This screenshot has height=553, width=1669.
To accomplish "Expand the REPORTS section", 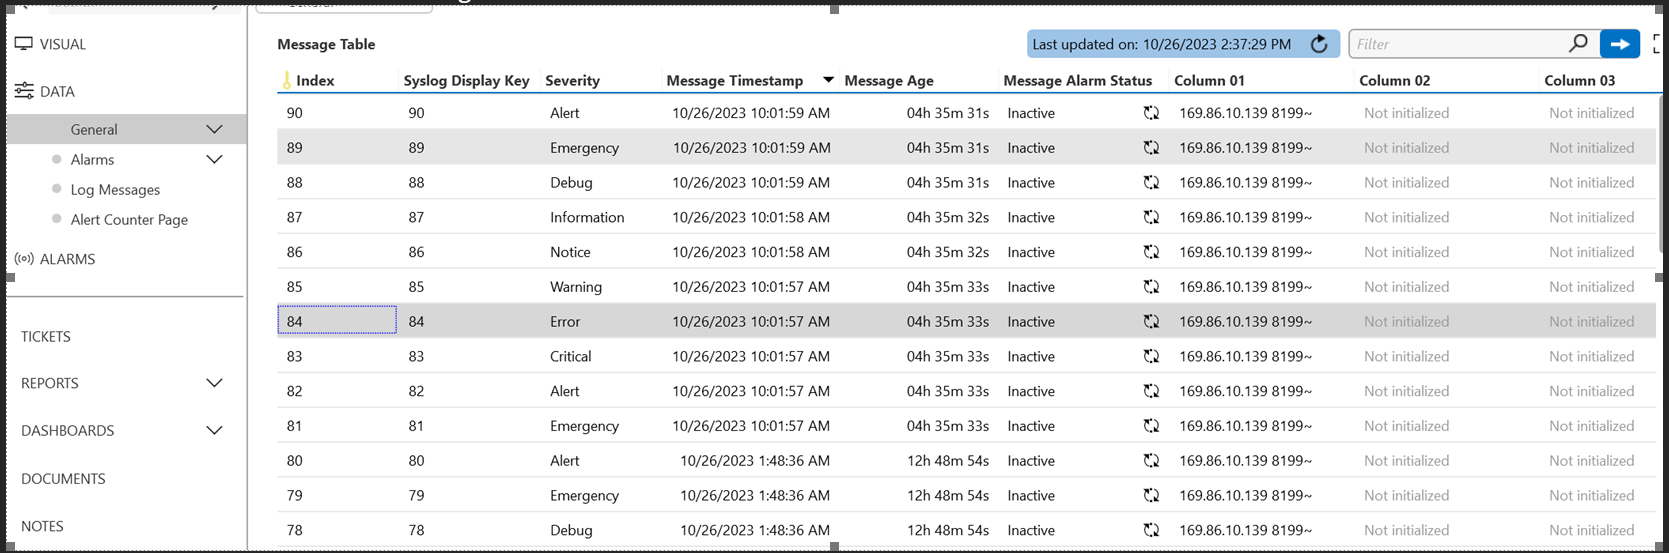I will (x=214, y=383).
